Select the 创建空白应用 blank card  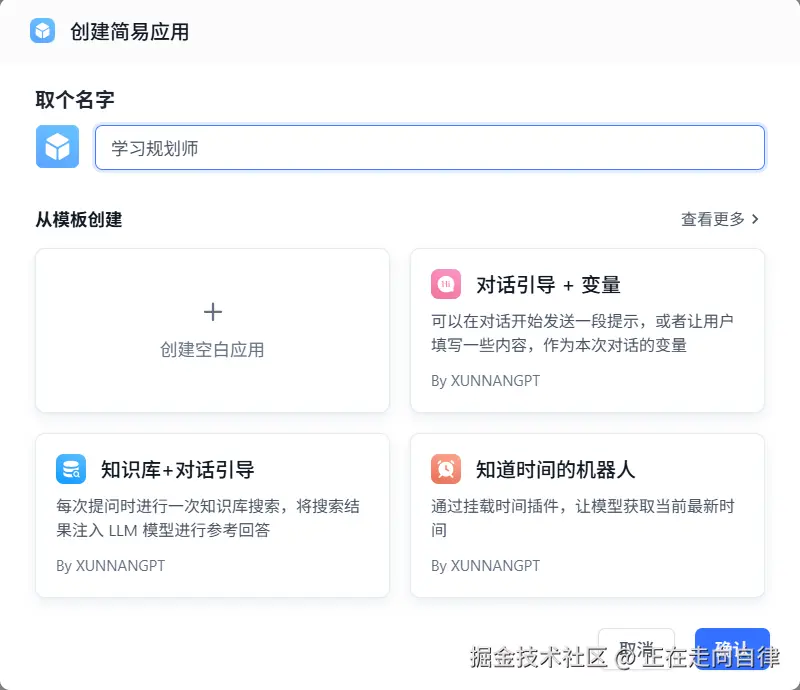[212, 331]
